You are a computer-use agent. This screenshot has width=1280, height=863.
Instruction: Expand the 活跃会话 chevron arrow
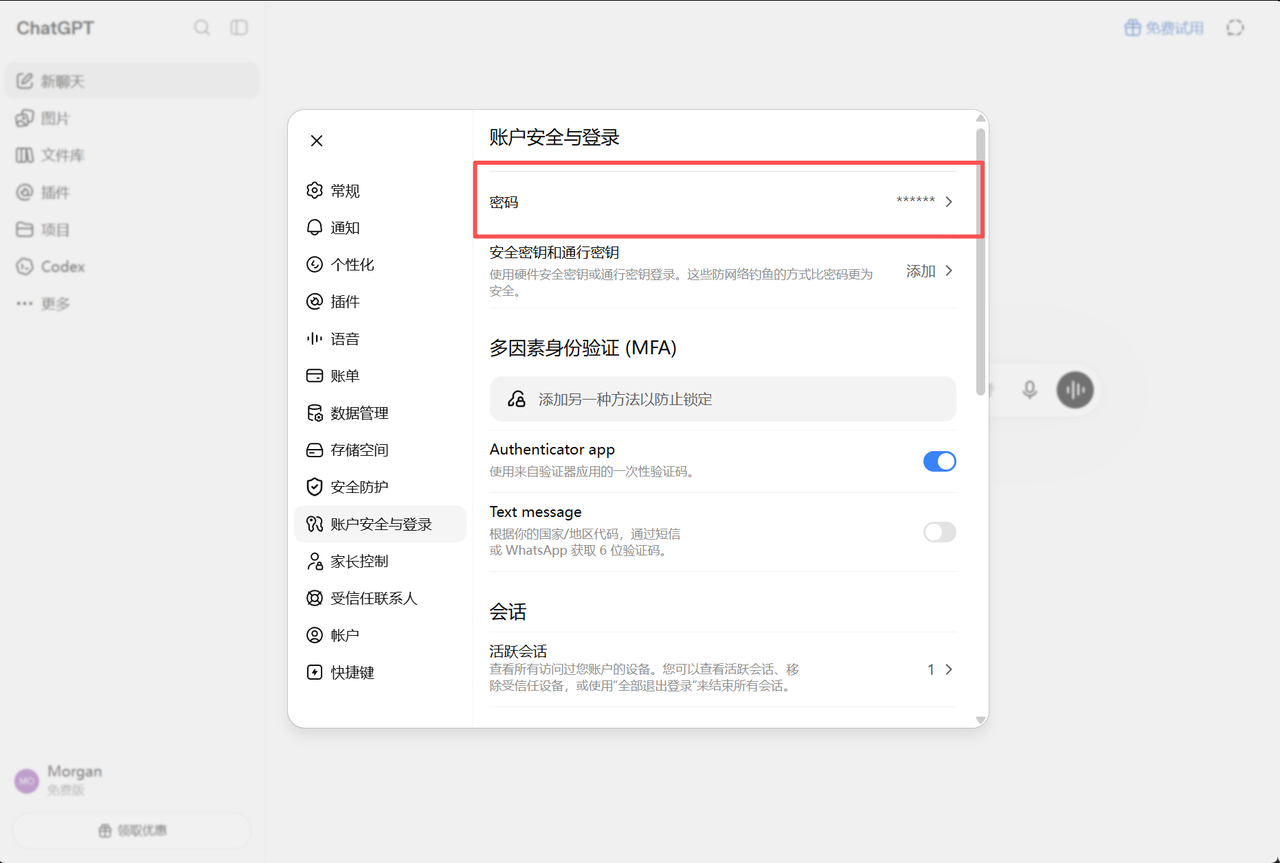pyautogui.click(x=949, y=669)
